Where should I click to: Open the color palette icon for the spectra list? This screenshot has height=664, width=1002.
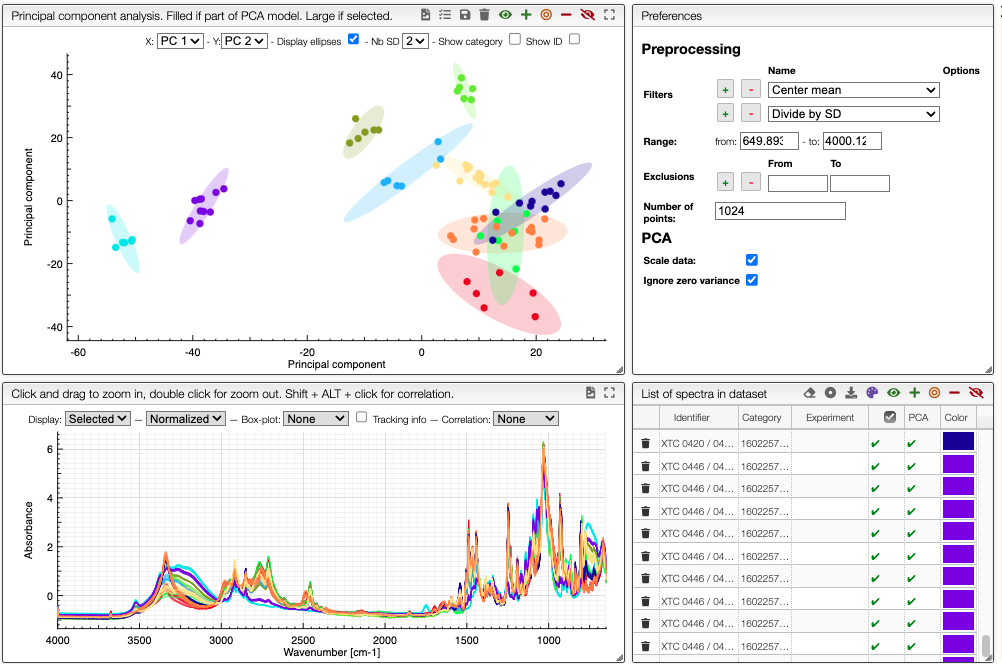[x=872, y=394]
